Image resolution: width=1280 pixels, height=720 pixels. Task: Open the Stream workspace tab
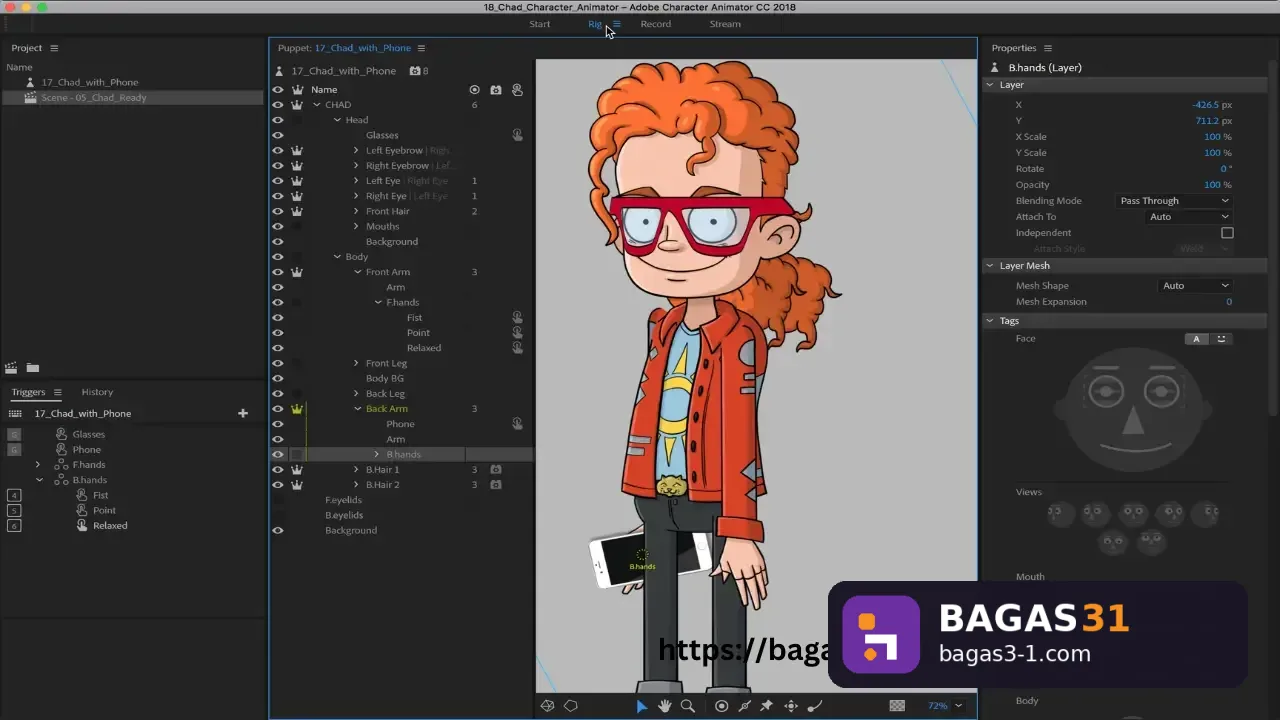click(725, 24)
